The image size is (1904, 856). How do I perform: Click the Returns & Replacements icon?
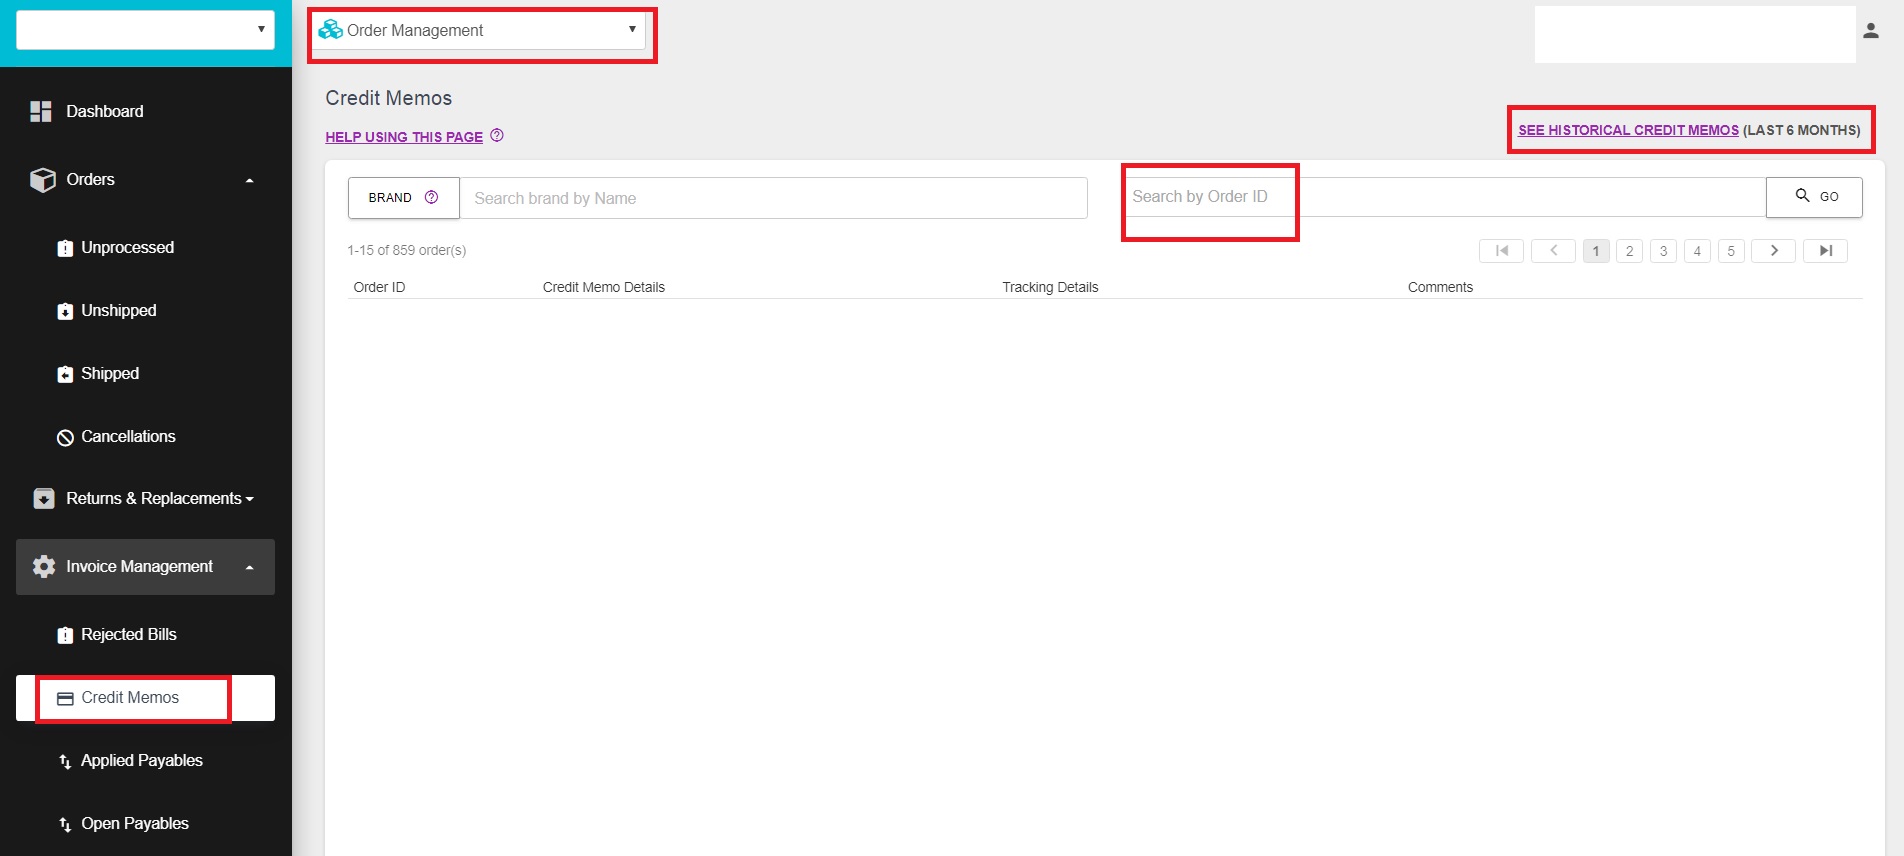(44, 498)
